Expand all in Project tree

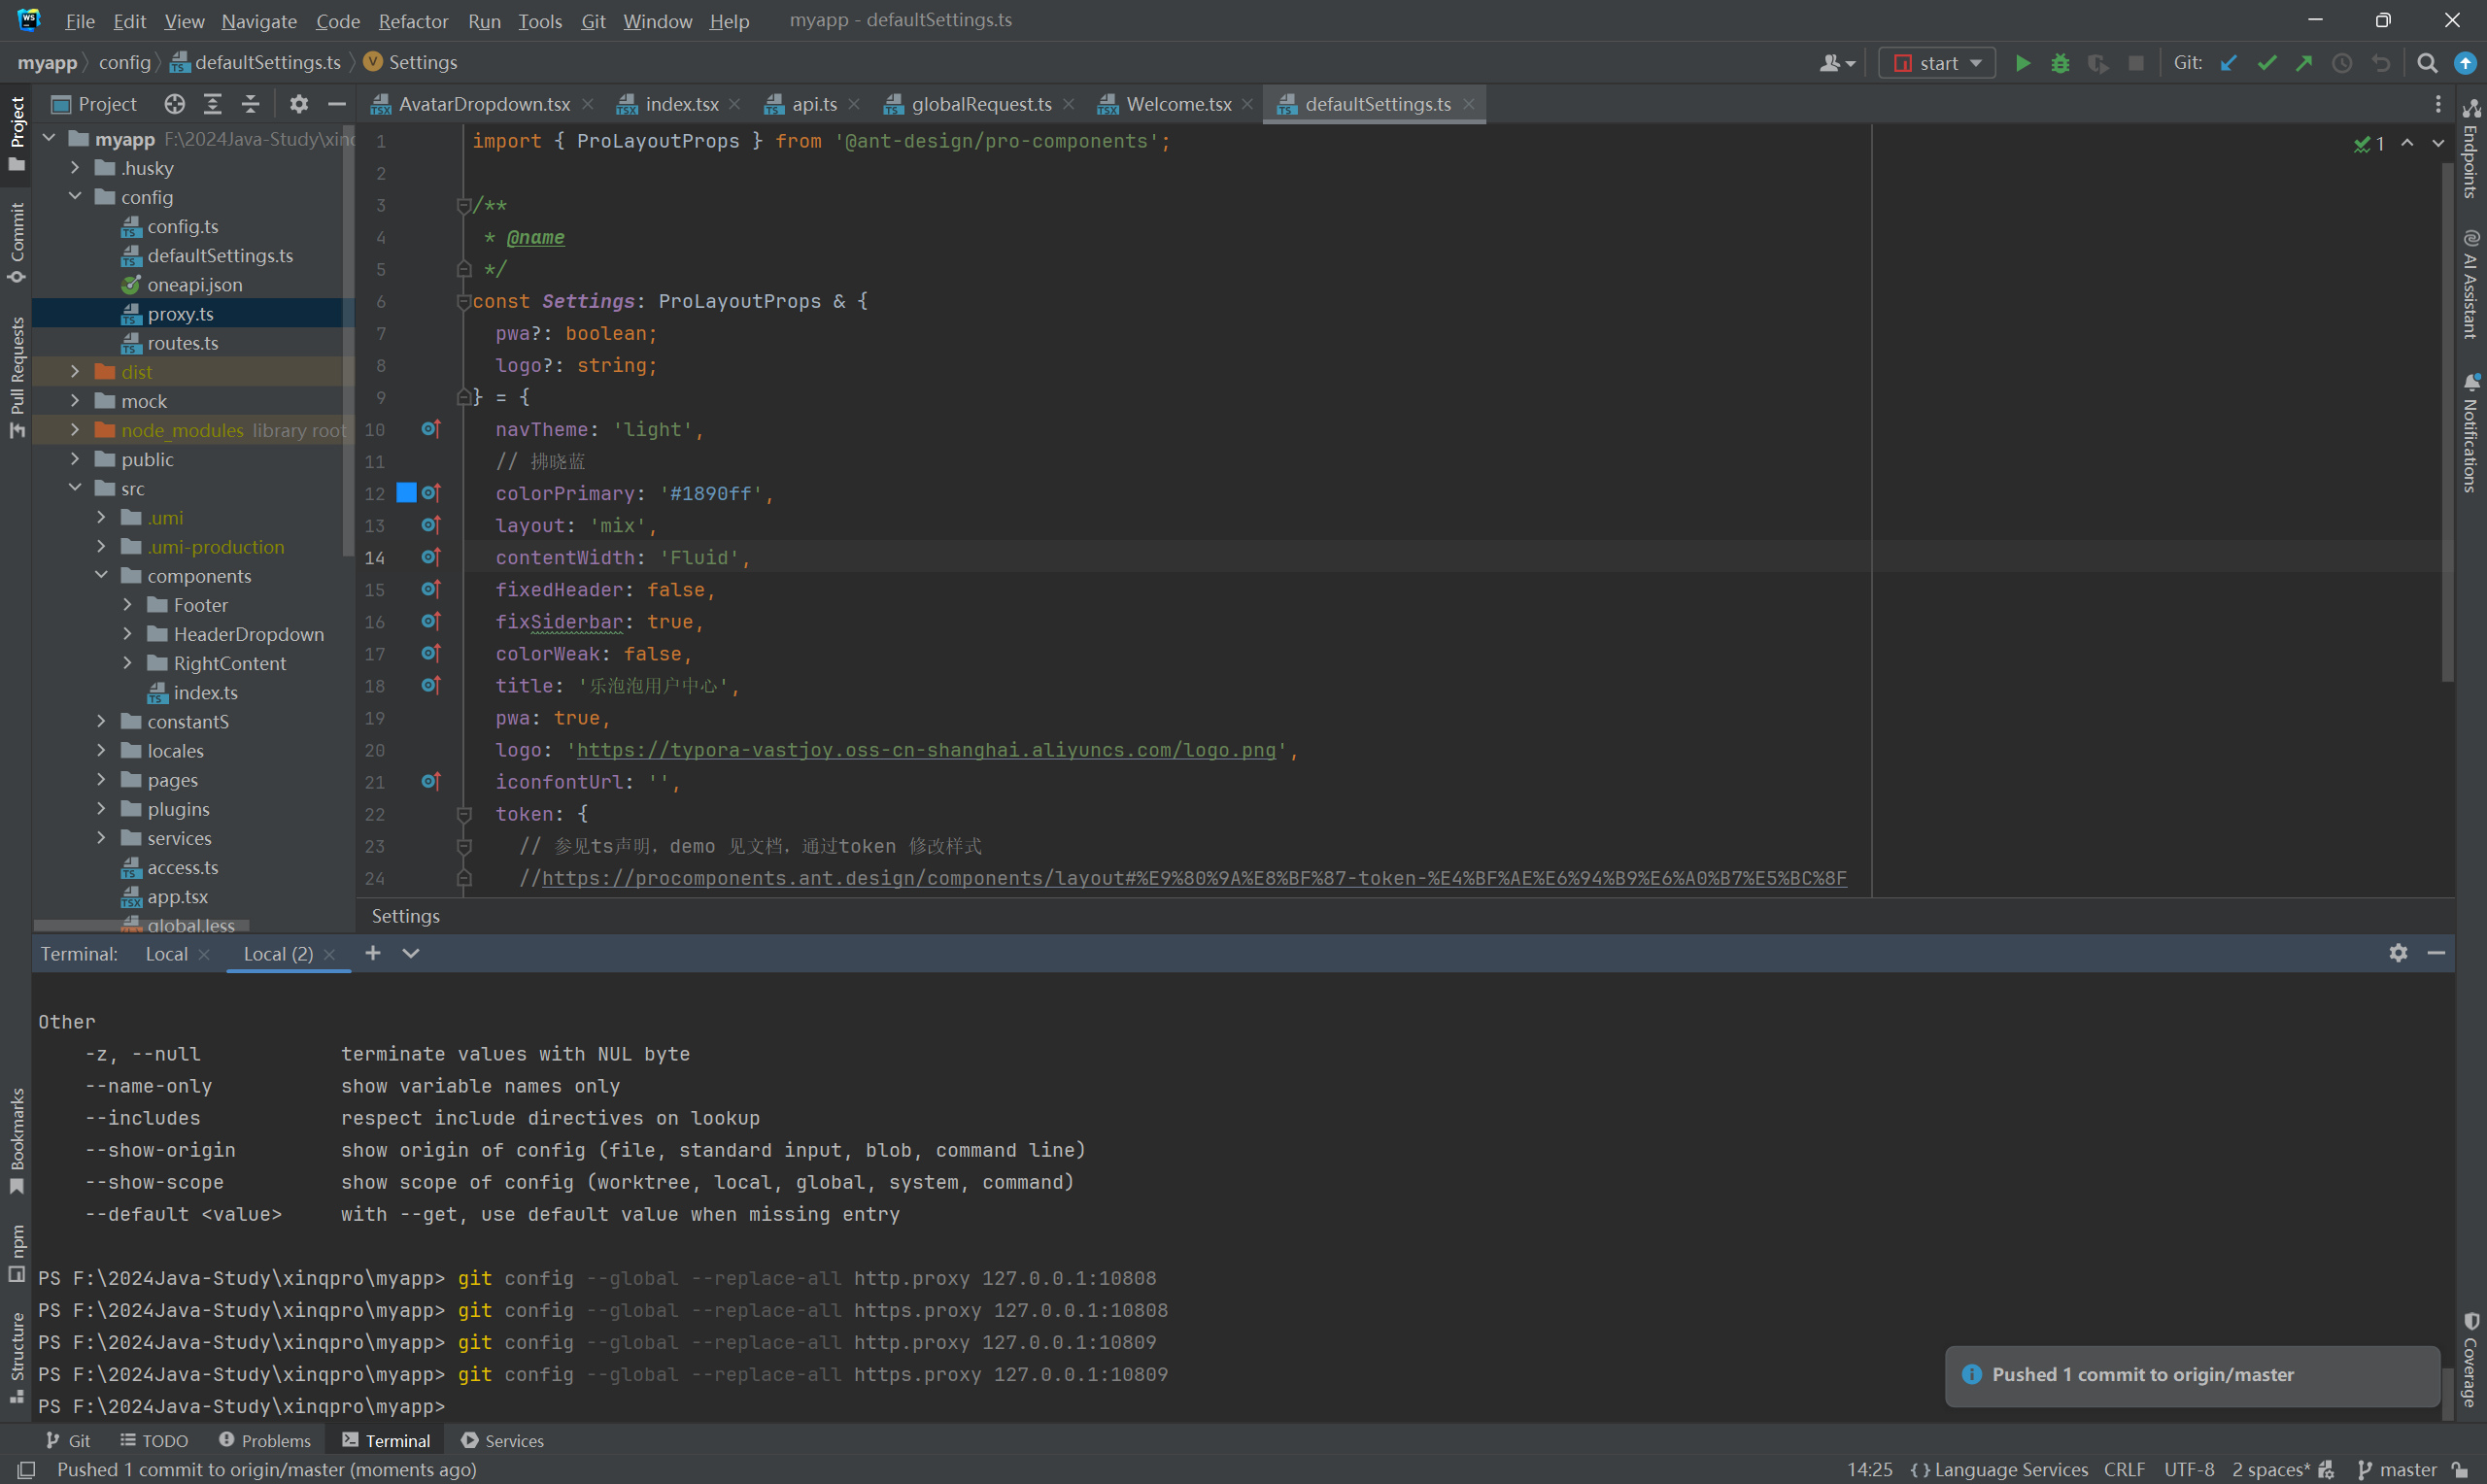pos(212,104)
